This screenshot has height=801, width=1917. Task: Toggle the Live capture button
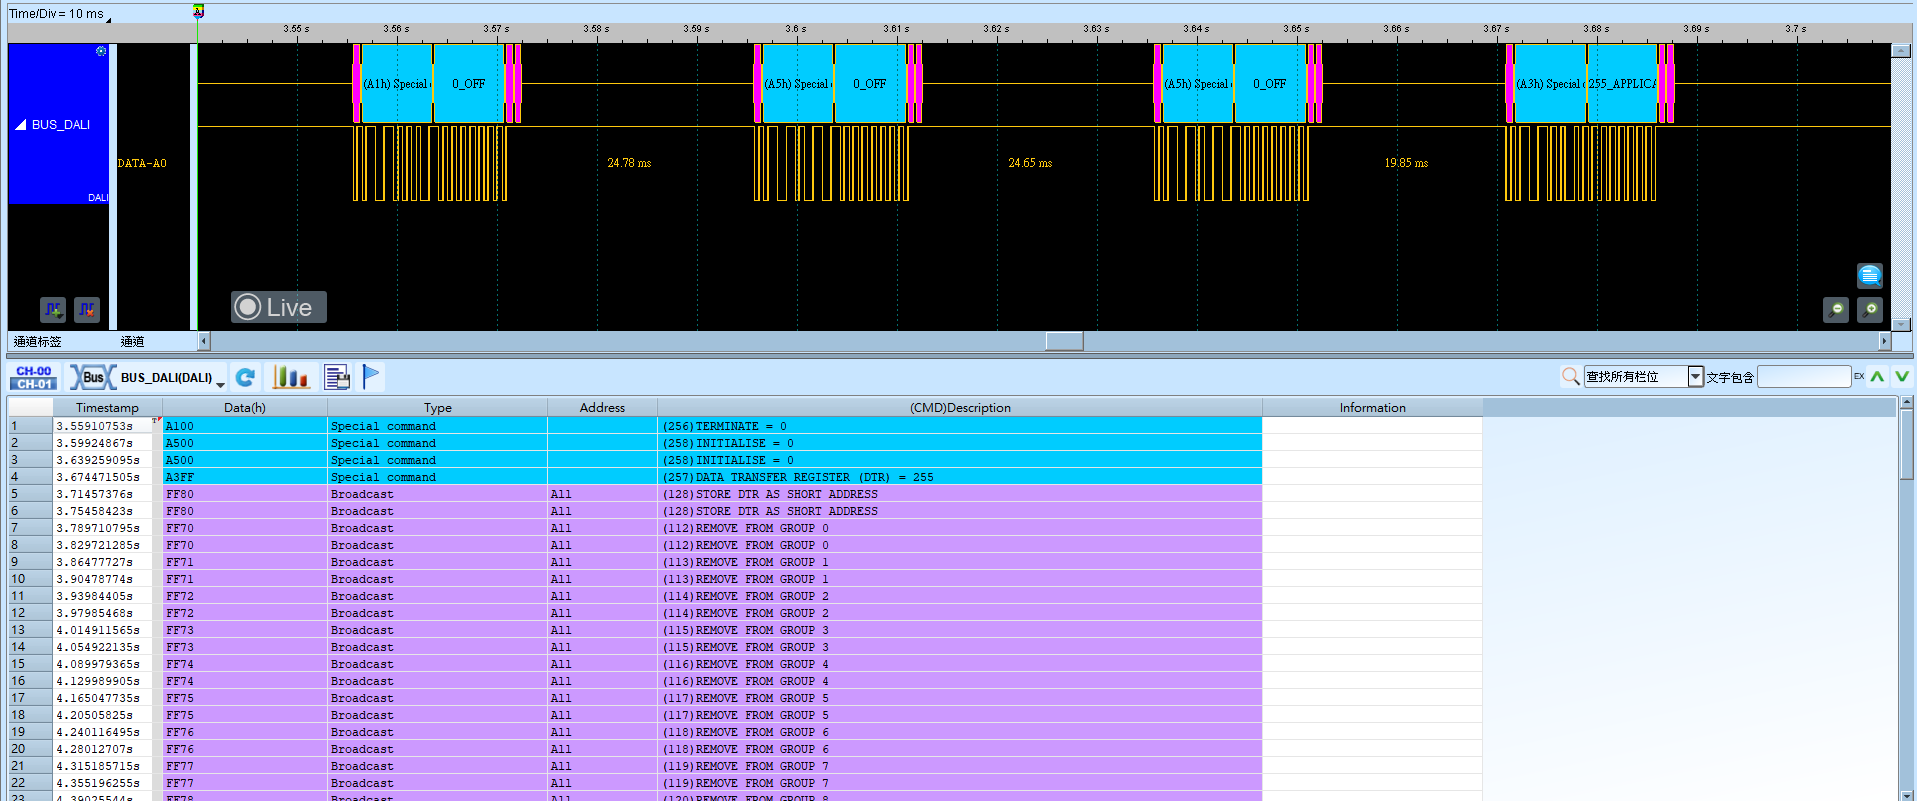point(279,307)
